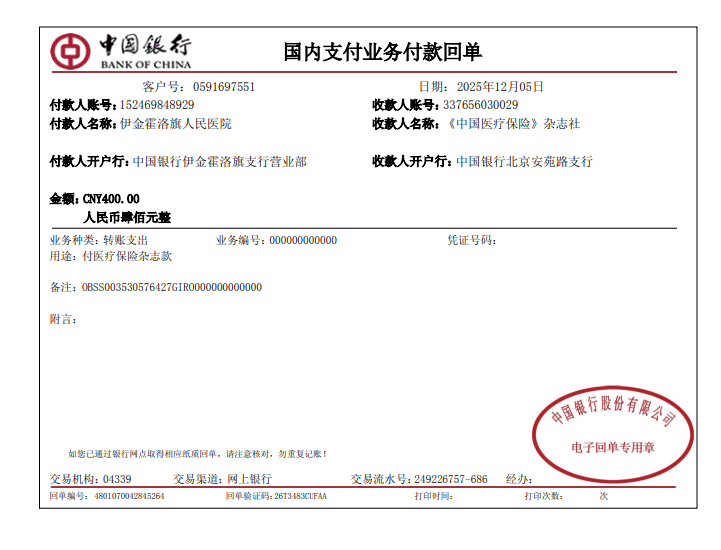Viewport: 721px width, 550px height.
Task: Click the red oval 电子回单专用章 stamp
Action: coord(613,430)
